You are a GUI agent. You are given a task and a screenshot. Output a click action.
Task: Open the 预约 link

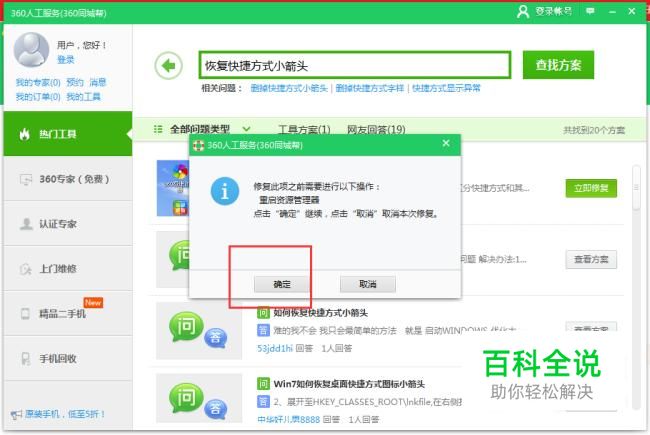(x=75, y=82)
